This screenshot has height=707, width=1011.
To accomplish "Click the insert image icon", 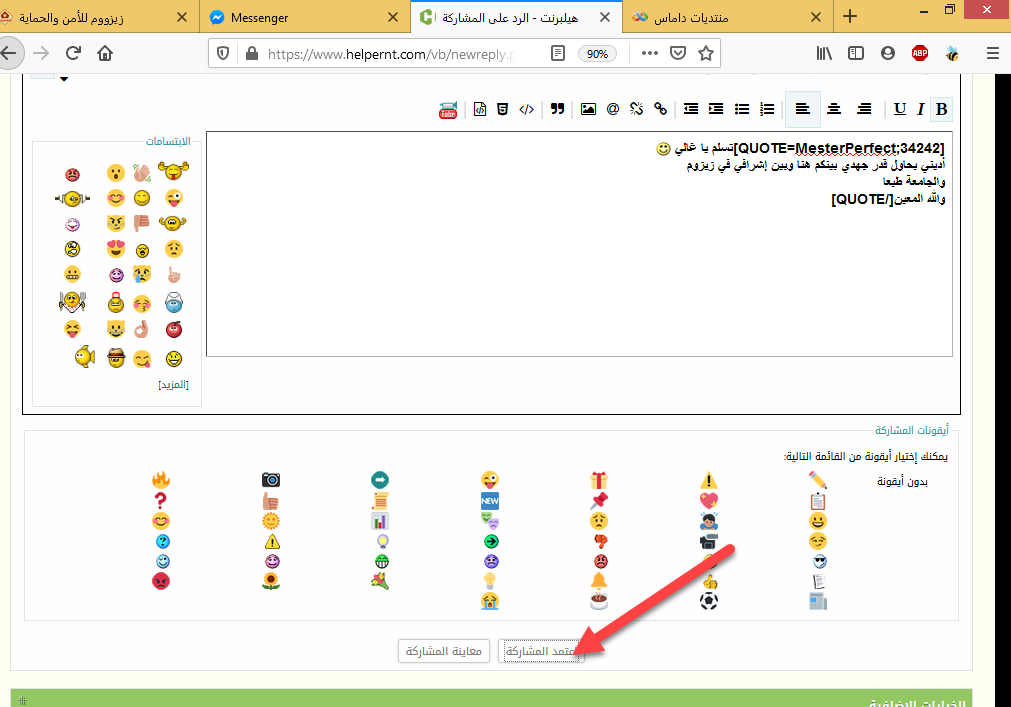I will 588,109.
